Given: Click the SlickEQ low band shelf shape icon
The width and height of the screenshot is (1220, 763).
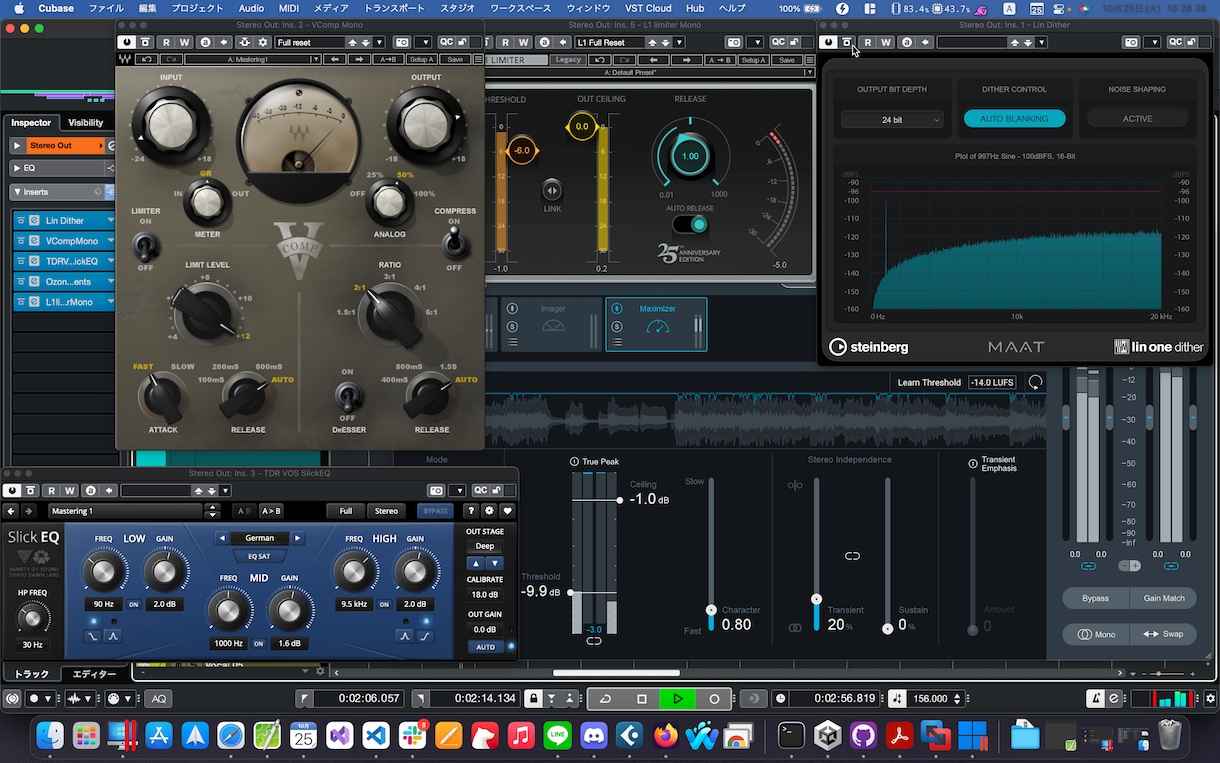Looking at the screenshot, I should point(93,635).
